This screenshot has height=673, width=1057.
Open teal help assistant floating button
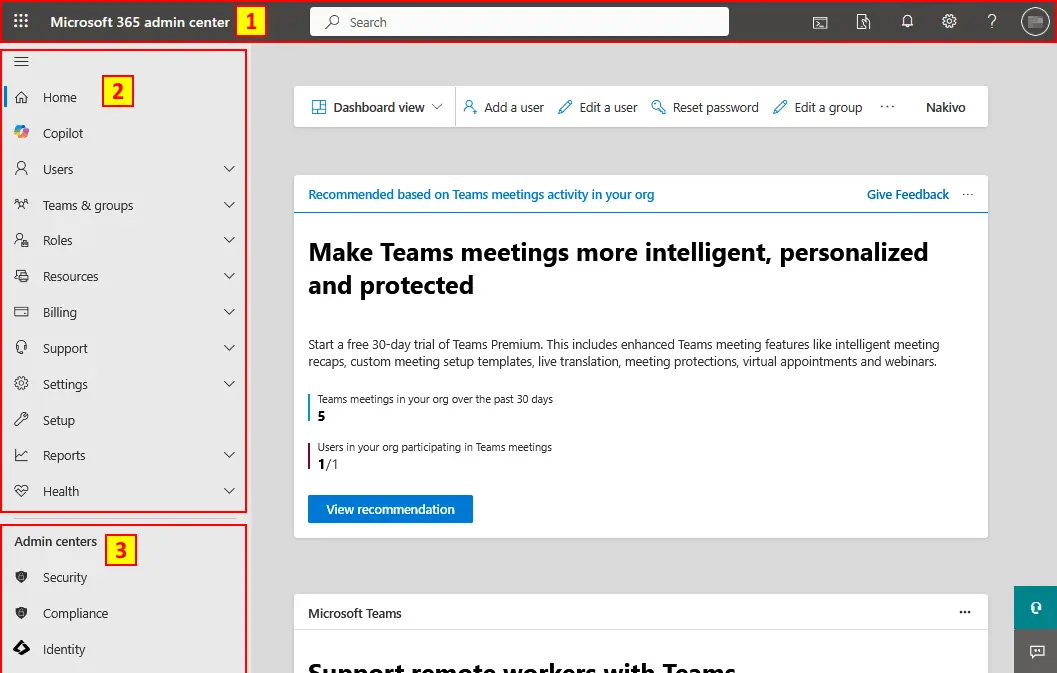1035,608
